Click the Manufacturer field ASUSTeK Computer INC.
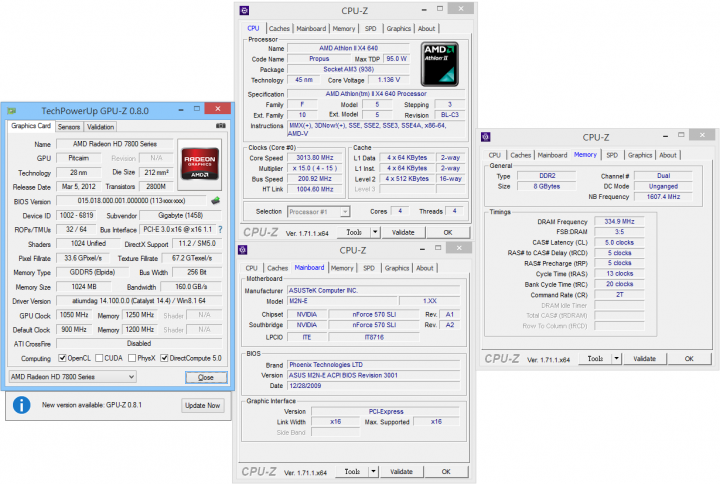Viewport: 720px width, 484px height. click(373, 291)
